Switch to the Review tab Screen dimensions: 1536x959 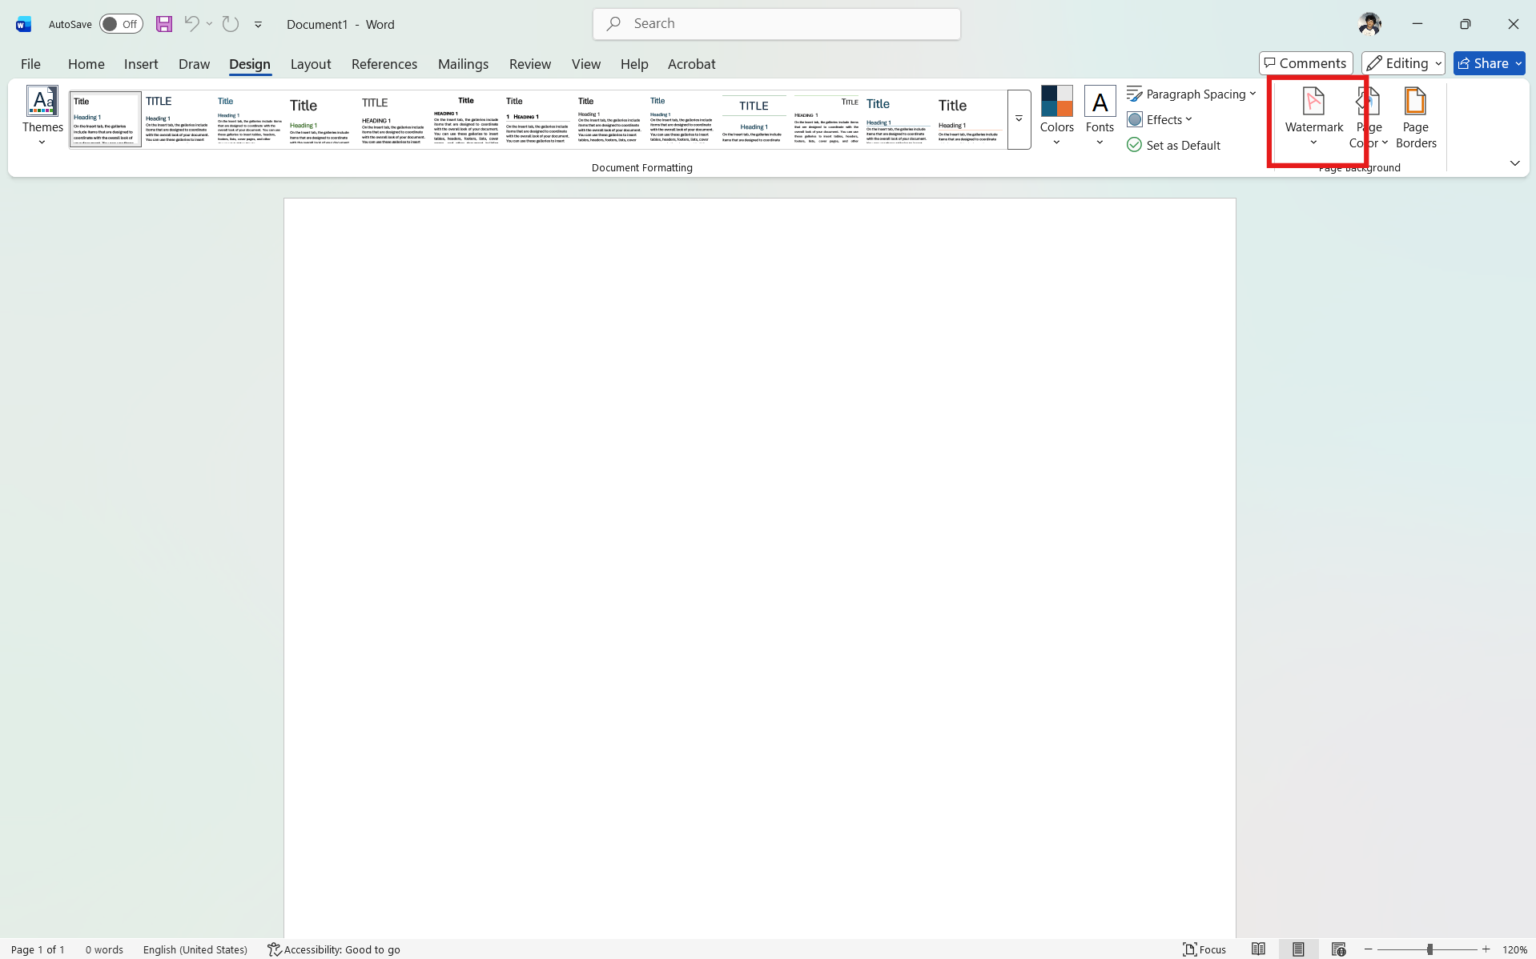click(x=530, y=64)
